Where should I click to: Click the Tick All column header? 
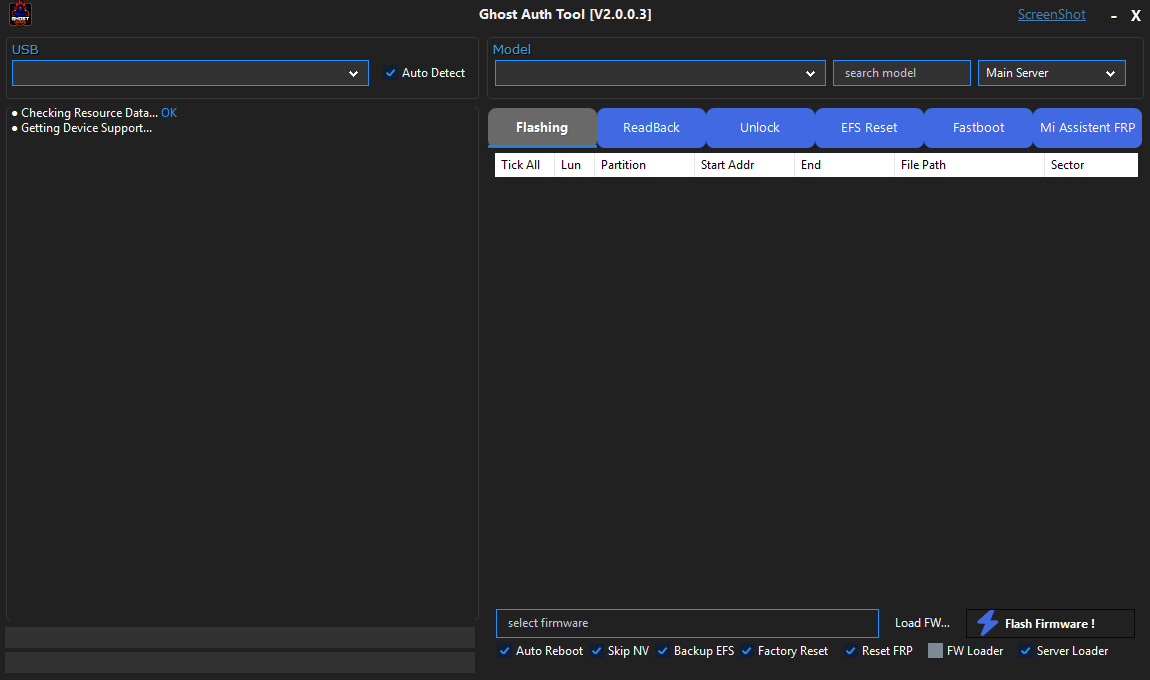tap(521, 165)
